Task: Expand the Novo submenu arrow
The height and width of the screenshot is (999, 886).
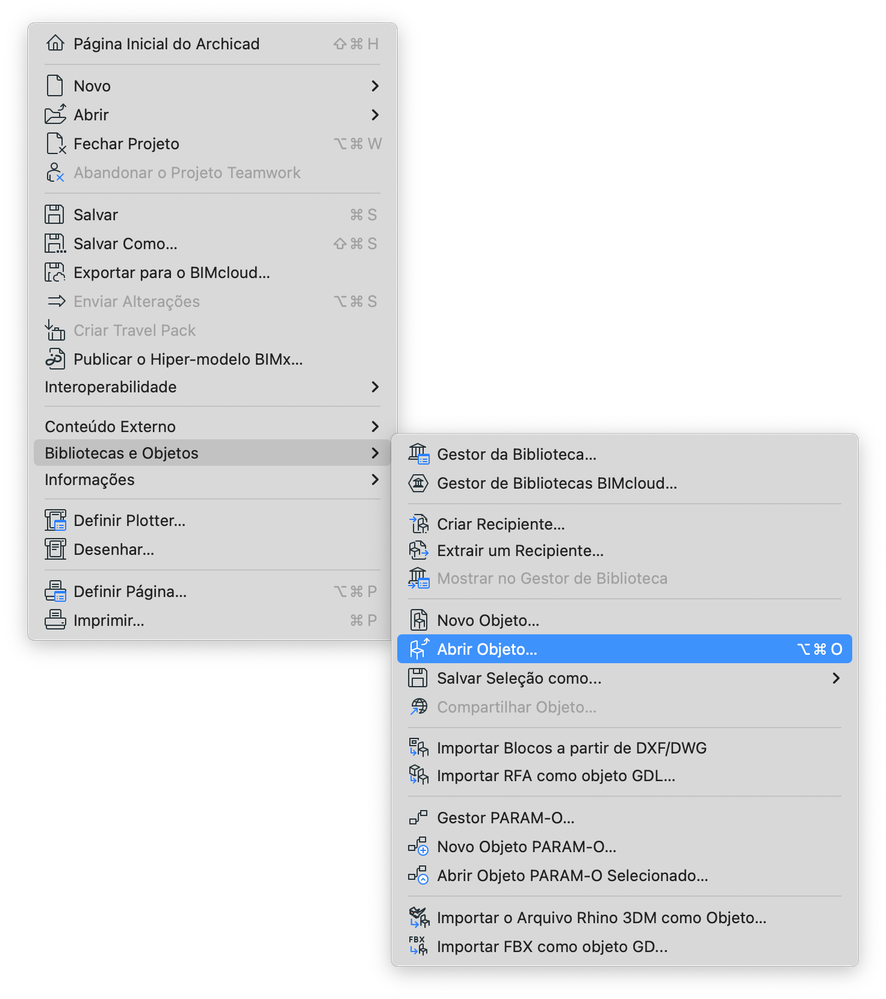Action: (375, 85)
